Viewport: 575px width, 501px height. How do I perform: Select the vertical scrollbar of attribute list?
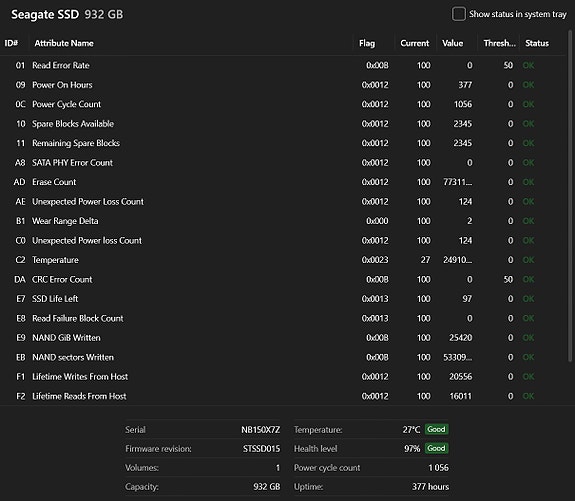click(x=570, y=196)
